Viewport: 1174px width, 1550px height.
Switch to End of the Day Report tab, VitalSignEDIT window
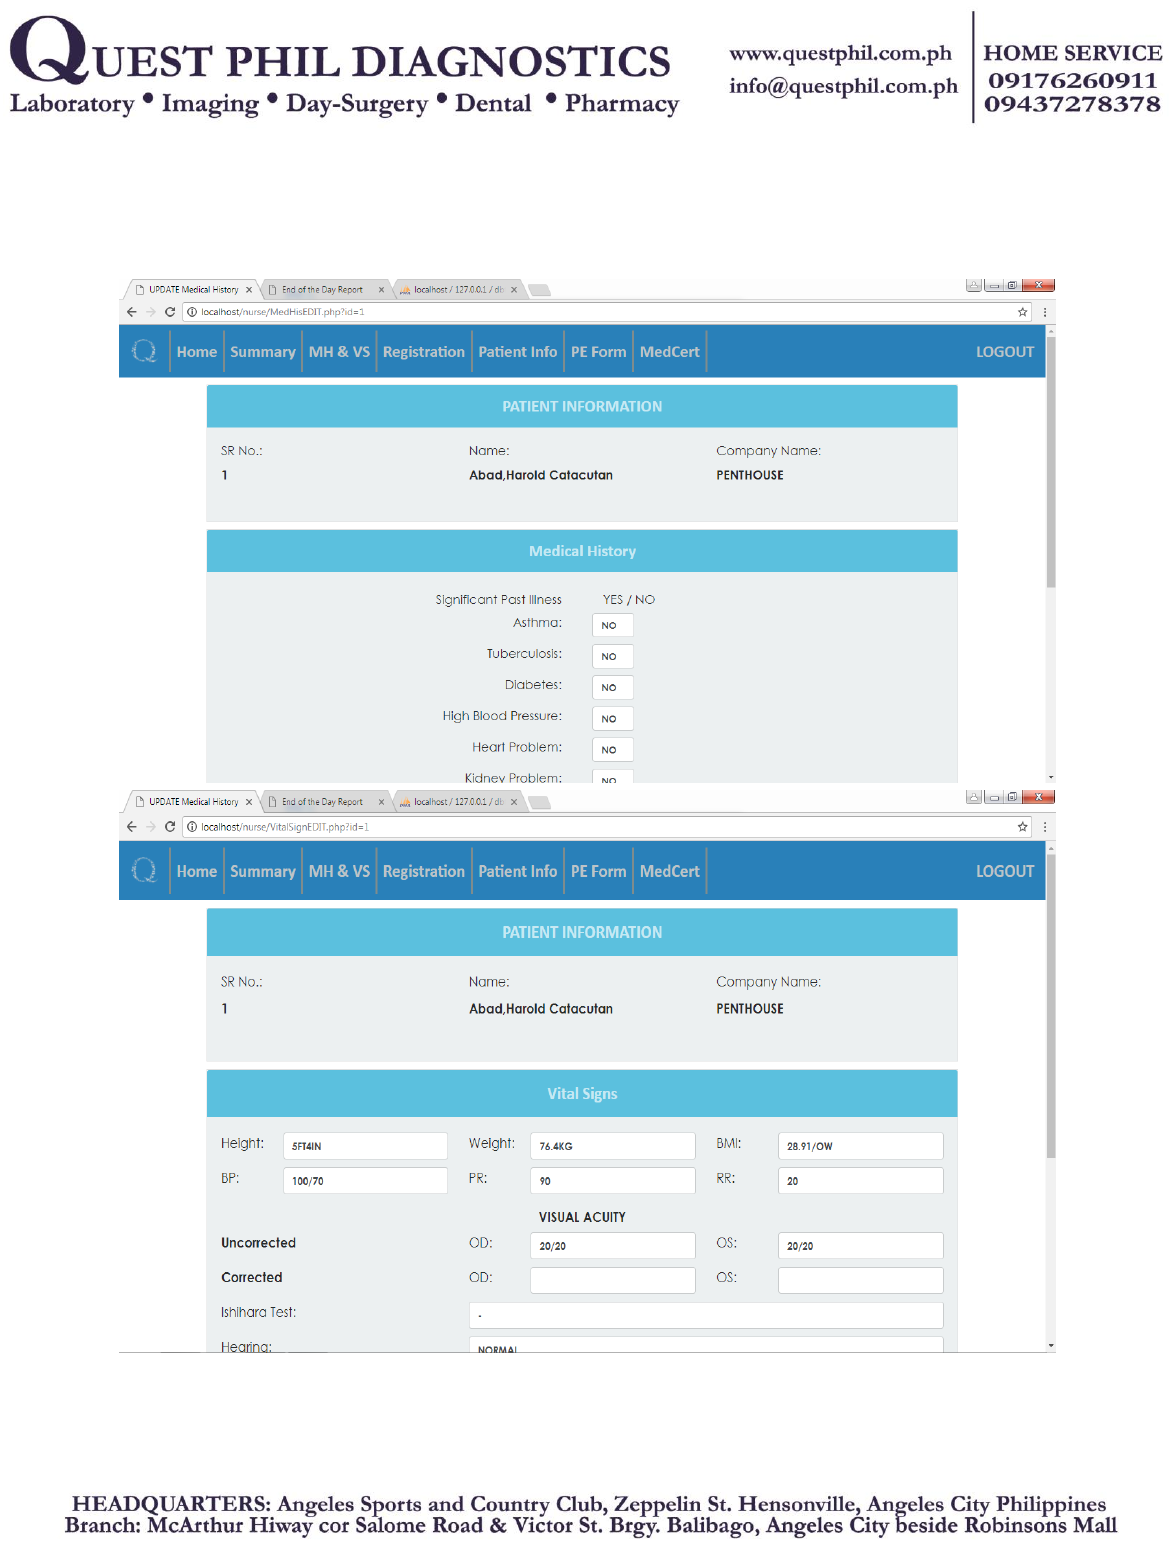click(x=324, y=802)
